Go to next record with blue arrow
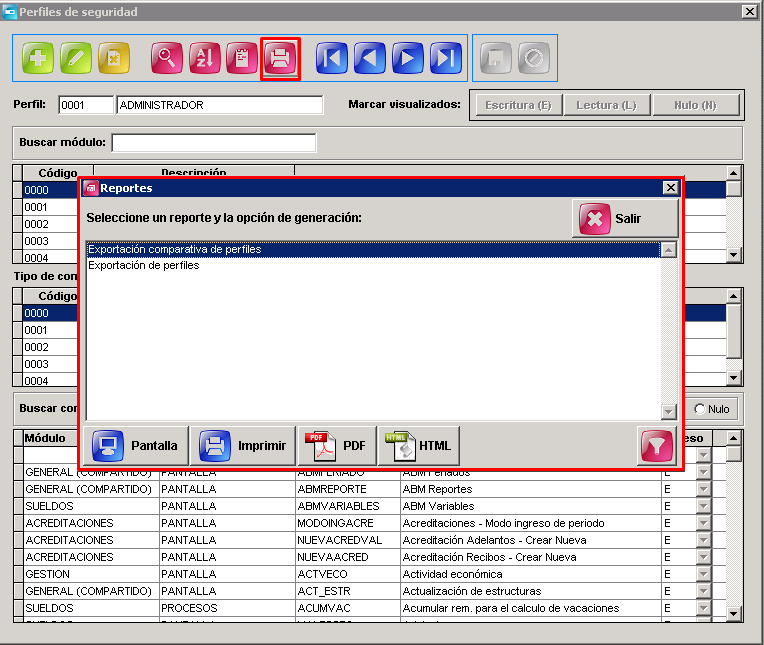The width and height of the screenshot is (764, 645). (408, 58)
